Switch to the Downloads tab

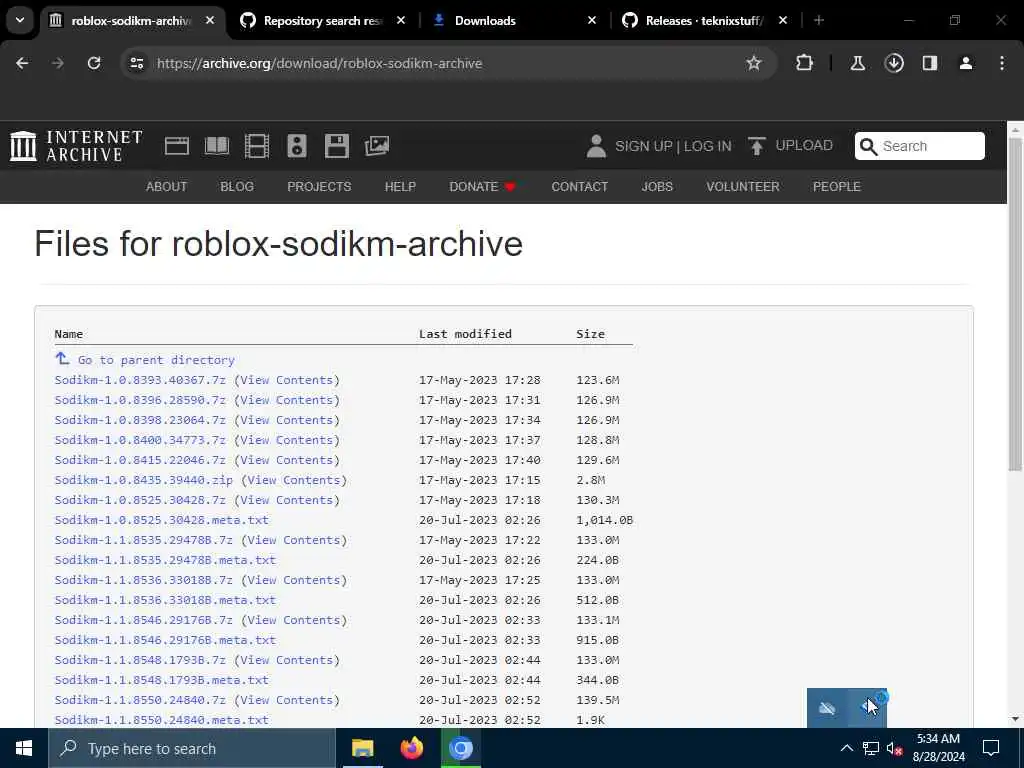pos(515,20)
